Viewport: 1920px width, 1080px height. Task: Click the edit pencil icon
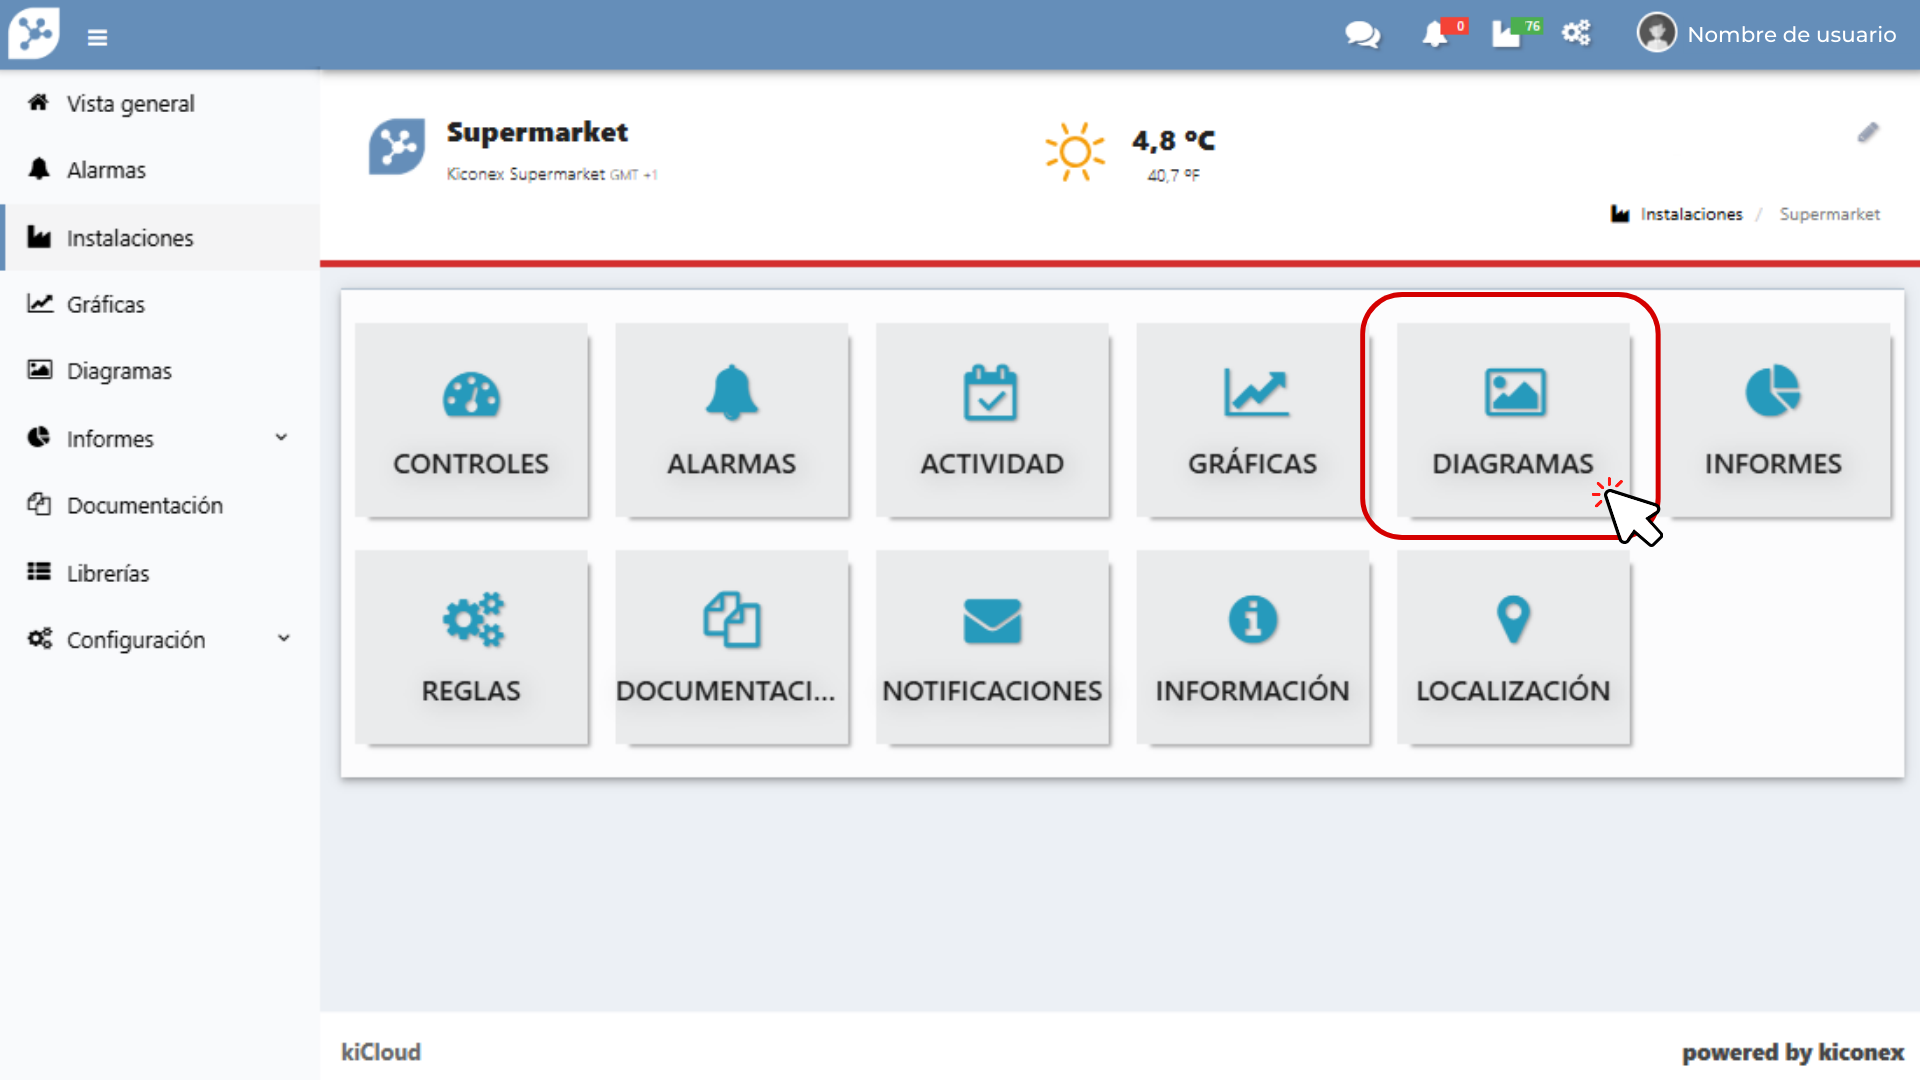1868,133
